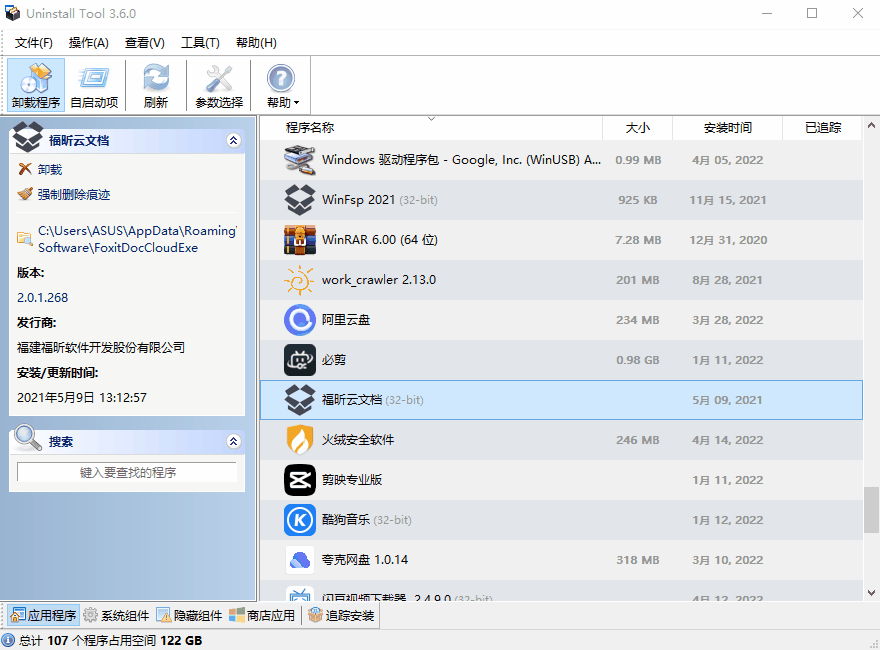This screenshot has height=650, width=880.
Task: Click the 刷新 refresh toolbar icon
Action: click(x=155, y=85)
